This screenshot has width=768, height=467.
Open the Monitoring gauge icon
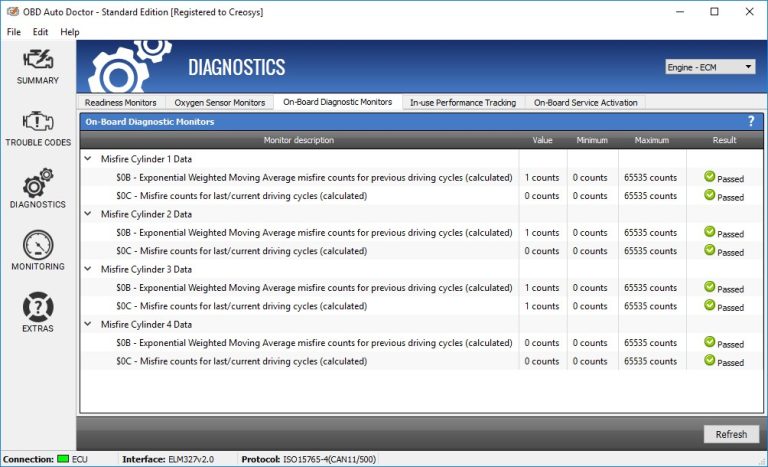pyautogui.click(x=38, y=245)
